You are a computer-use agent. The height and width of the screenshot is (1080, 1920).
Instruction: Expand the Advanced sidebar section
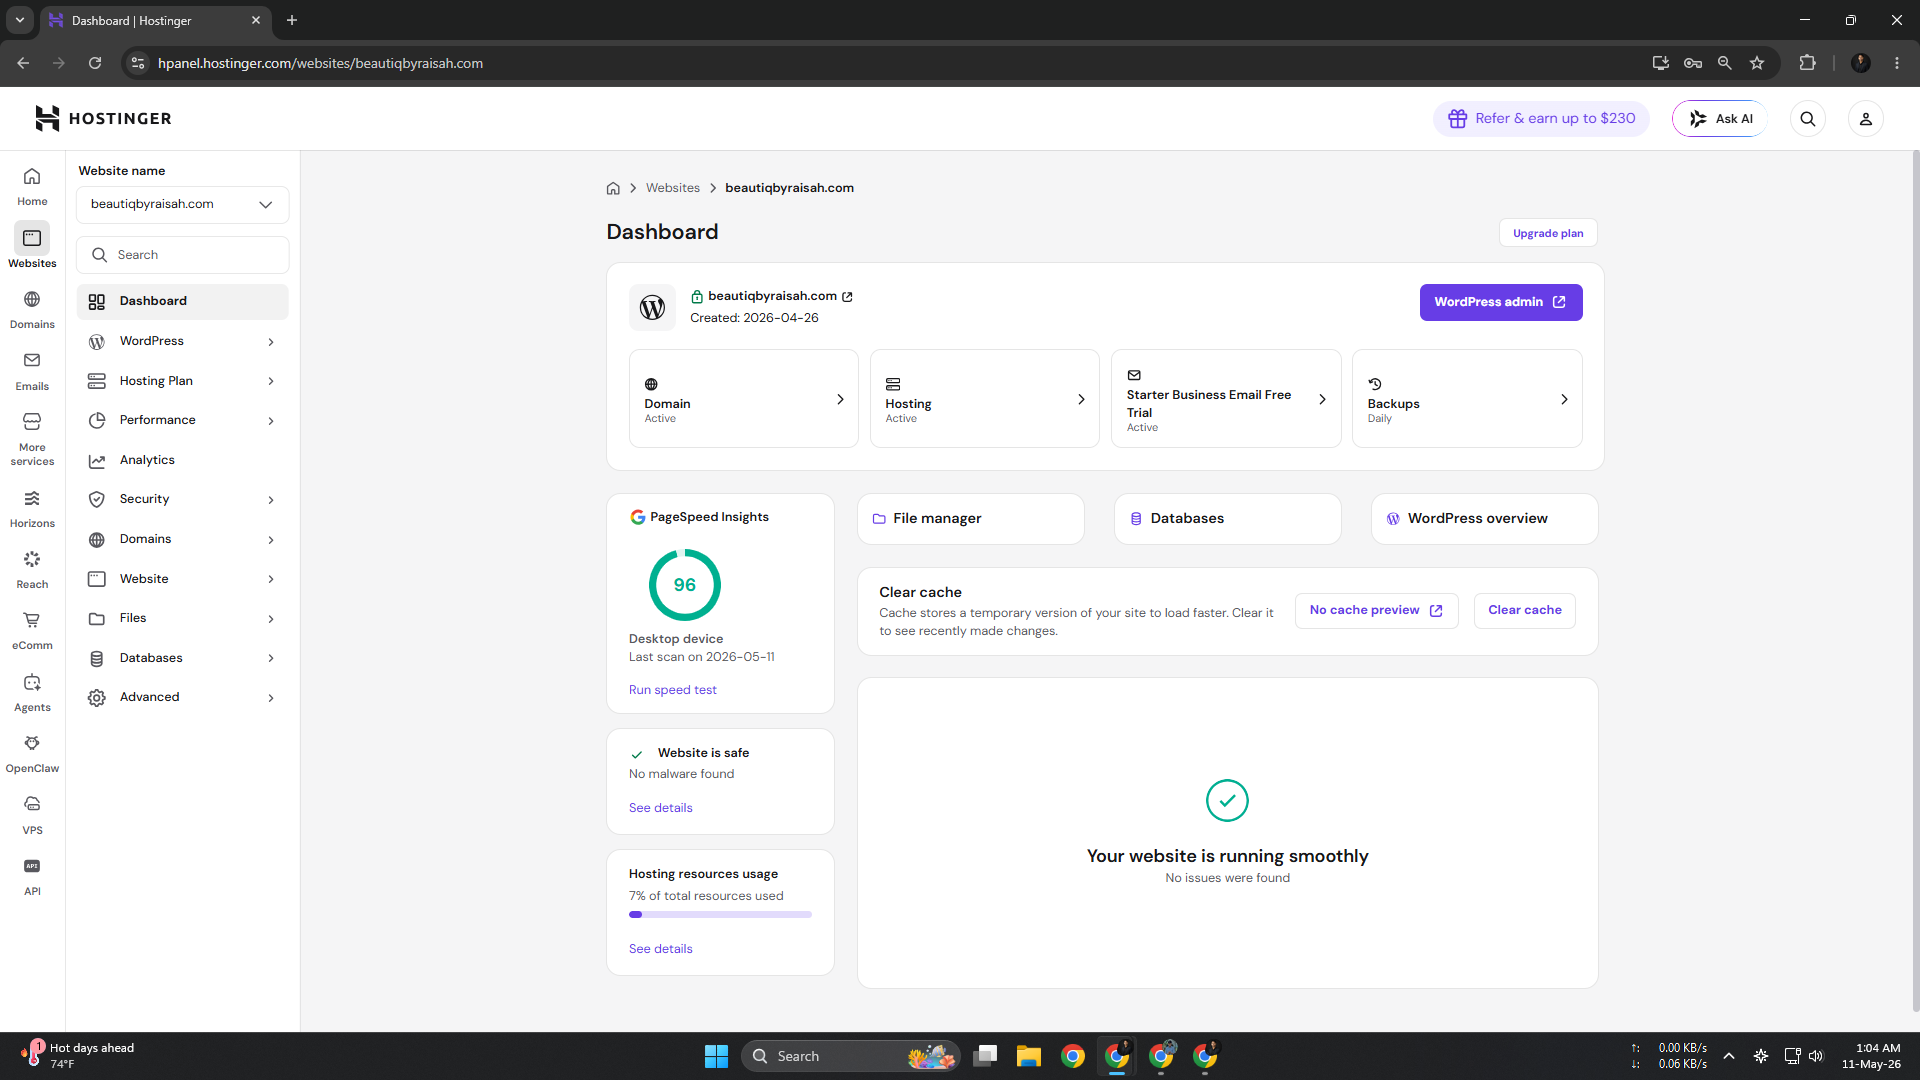(x=183, y=698)
